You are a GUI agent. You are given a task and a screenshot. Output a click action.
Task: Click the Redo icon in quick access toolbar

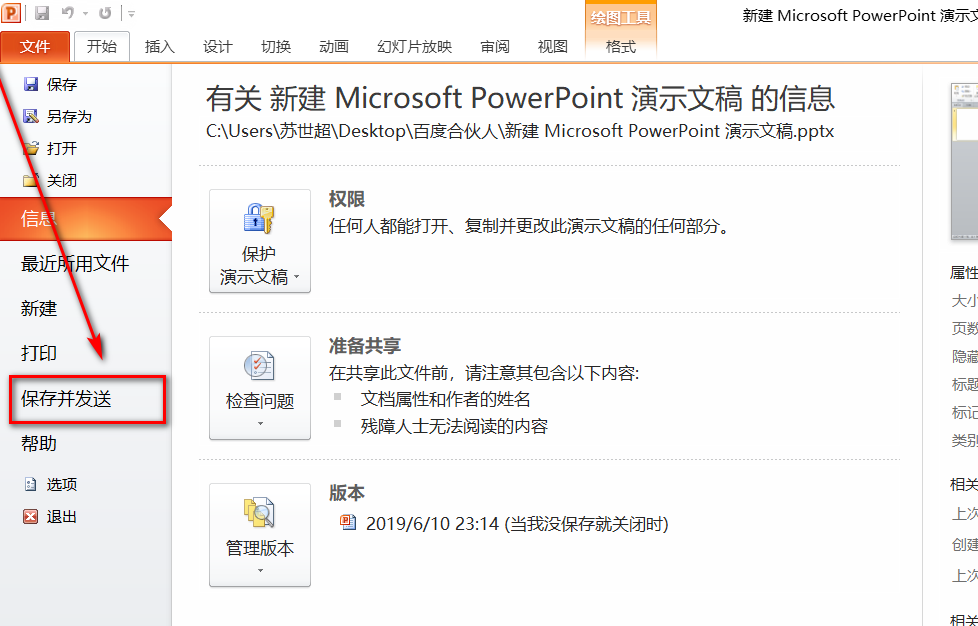105,12
